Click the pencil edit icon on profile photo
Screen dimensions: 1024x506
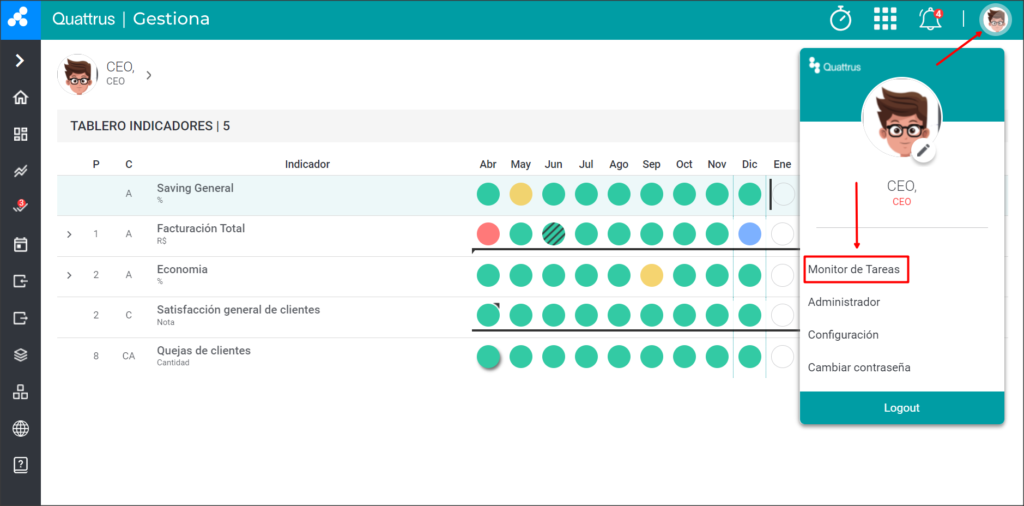tap(922, 151)
